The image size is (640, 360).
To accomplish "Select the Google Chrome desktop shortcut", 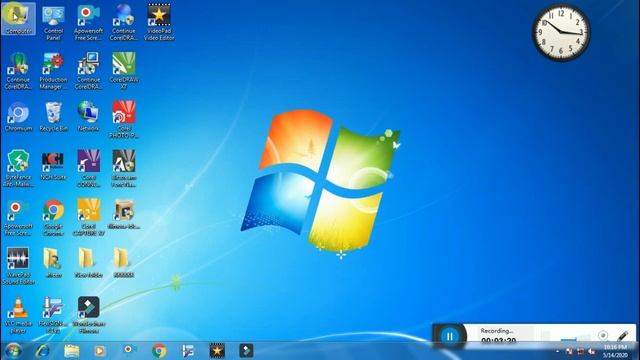I will click(x=53, y=218).
